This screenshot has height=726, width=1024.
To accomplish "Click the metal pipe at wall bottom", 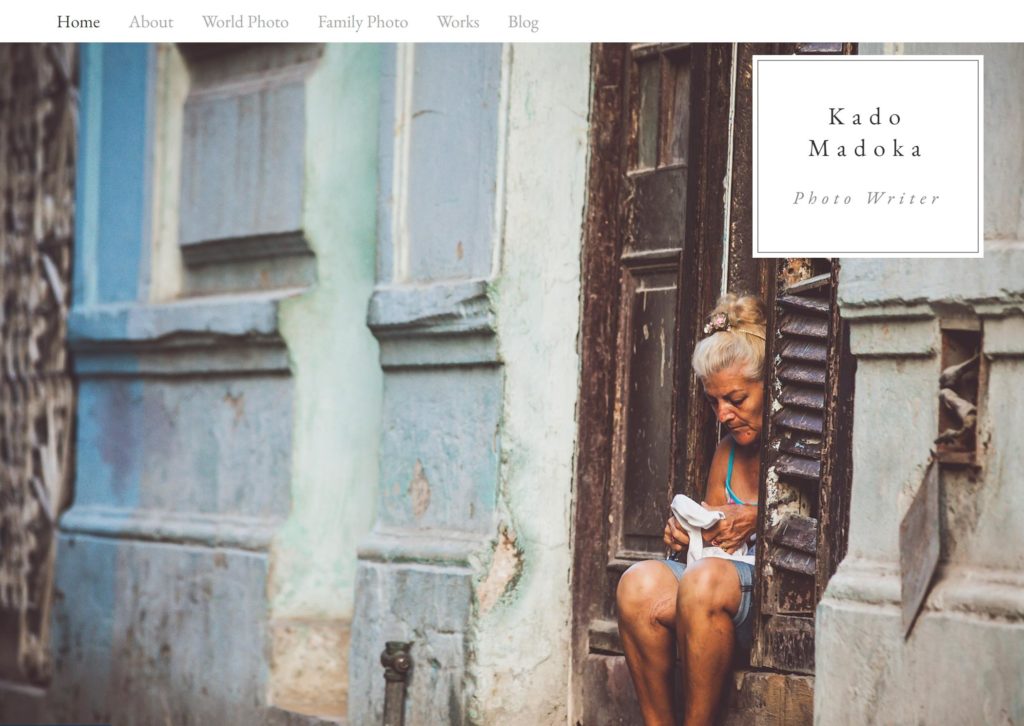I will pyautogui.click(x=396, y=683).
